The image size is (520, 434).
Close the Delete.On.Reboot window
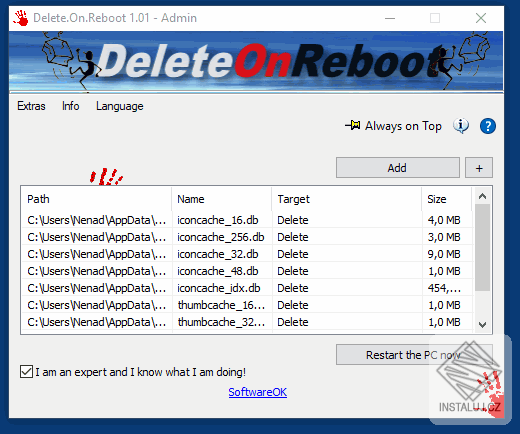[x=481, y=18]
